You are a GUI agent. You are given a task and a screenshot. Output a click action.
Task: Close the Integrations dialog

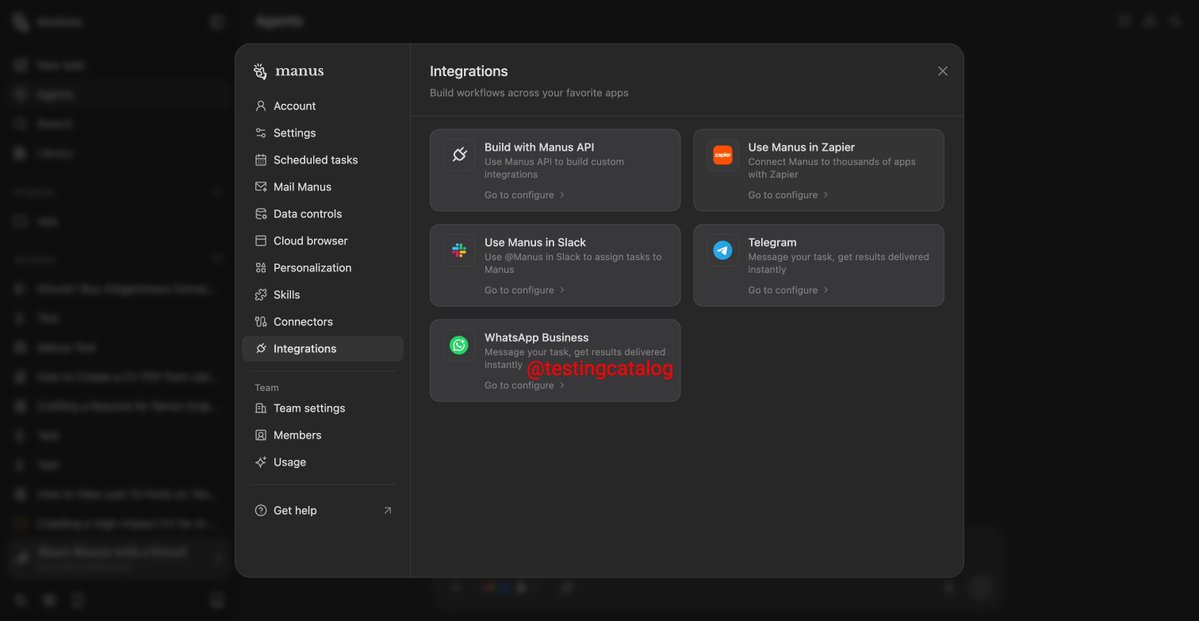pos(942,71)
